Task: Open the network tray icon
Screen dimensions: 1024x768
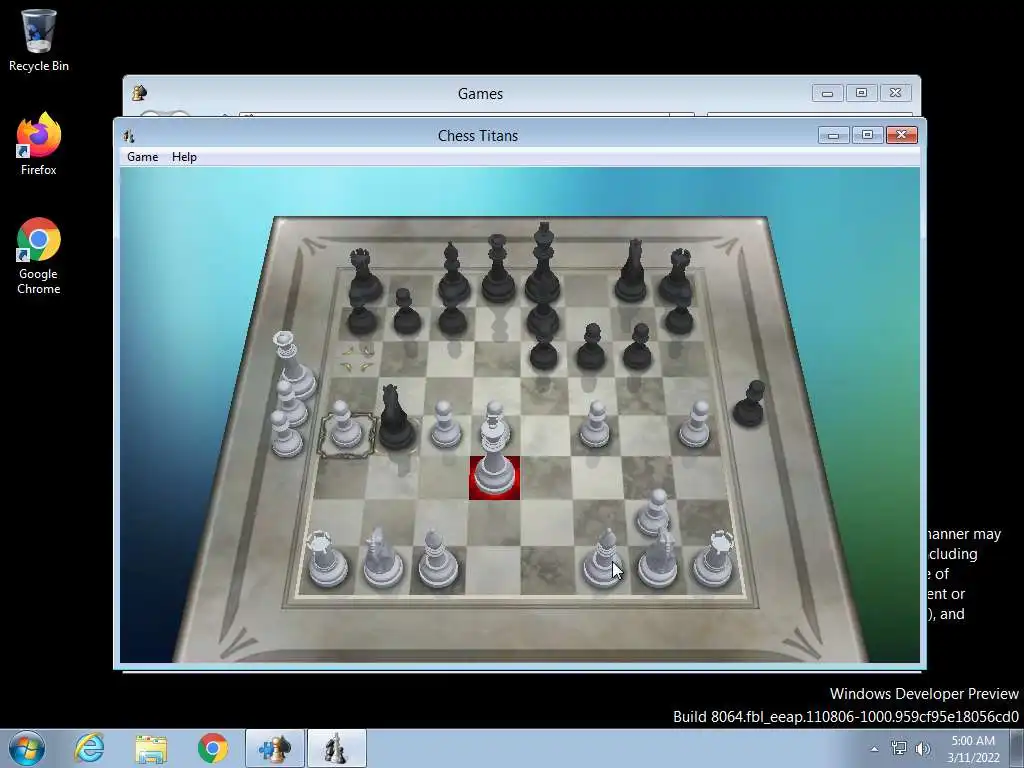Action: click(x=899, y=748)
